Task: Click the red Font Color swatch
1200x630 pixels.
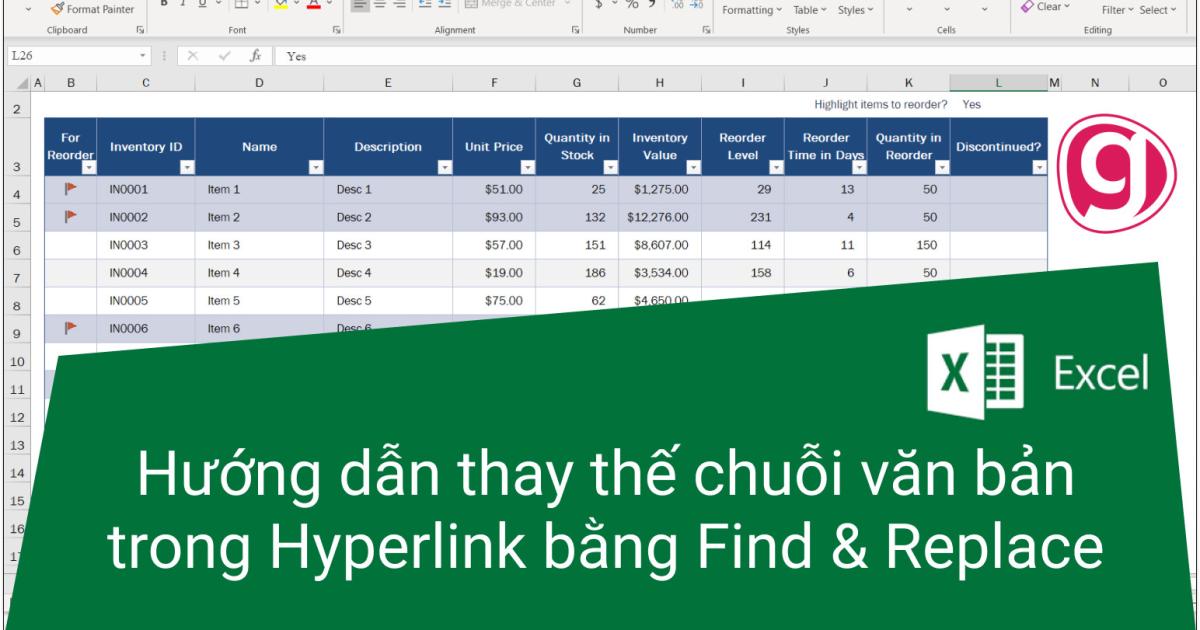Action: [x=312, y=6]
